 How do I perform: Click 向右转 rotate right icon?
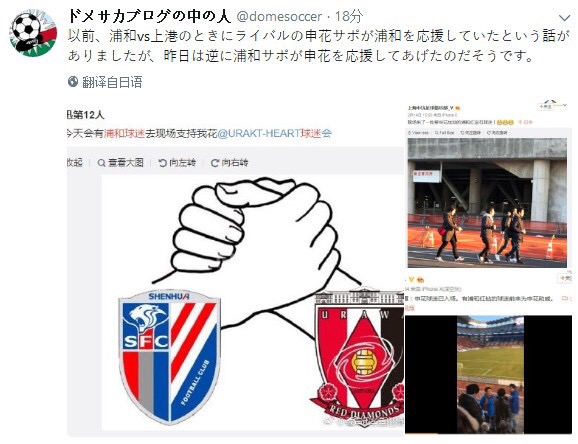[215, 163]
